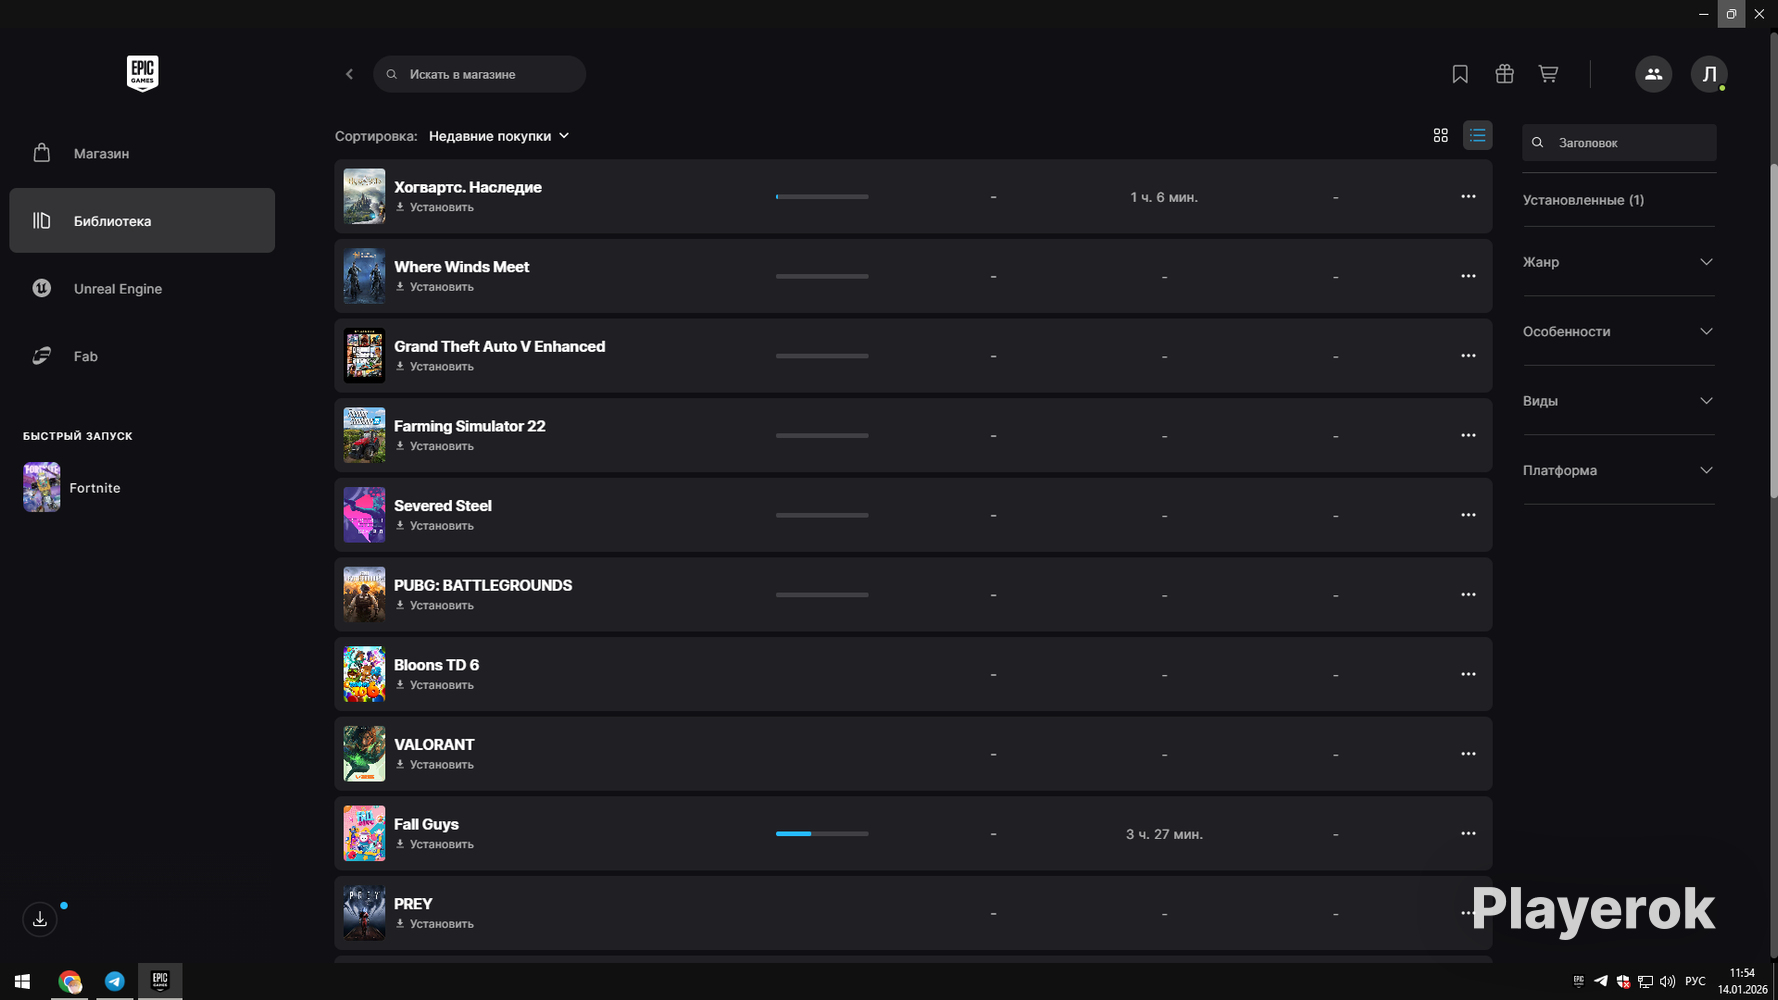Open the wishlist bookmark icon
The width and height of the screenshot is (1778, 1000).
pos(1460,74)
